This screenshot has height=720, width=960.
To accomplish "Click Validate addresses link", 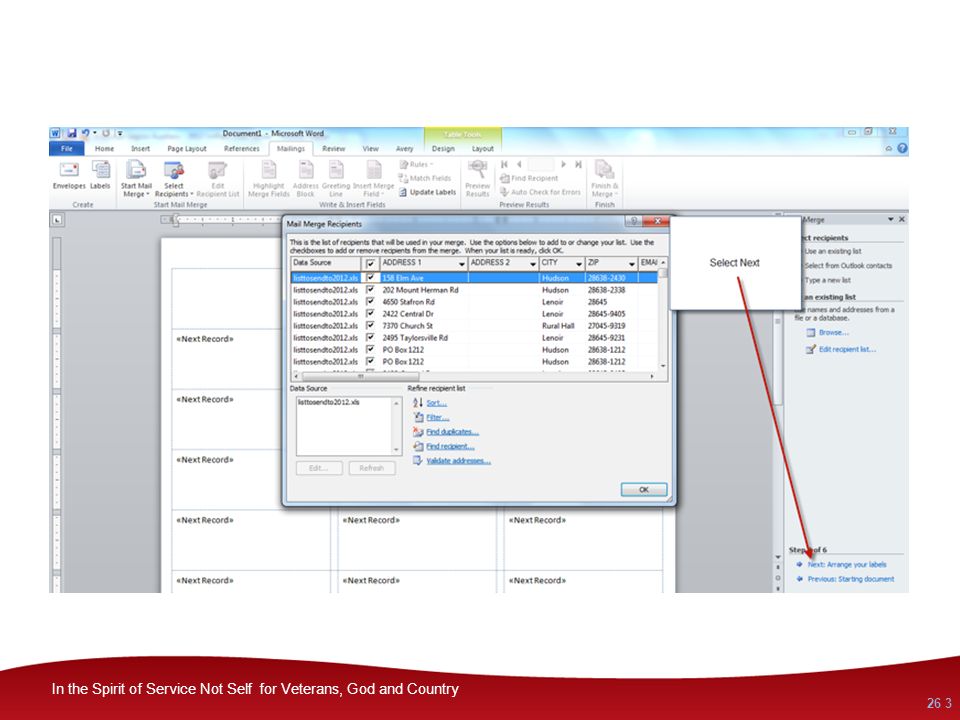I will tap(458, 461).
